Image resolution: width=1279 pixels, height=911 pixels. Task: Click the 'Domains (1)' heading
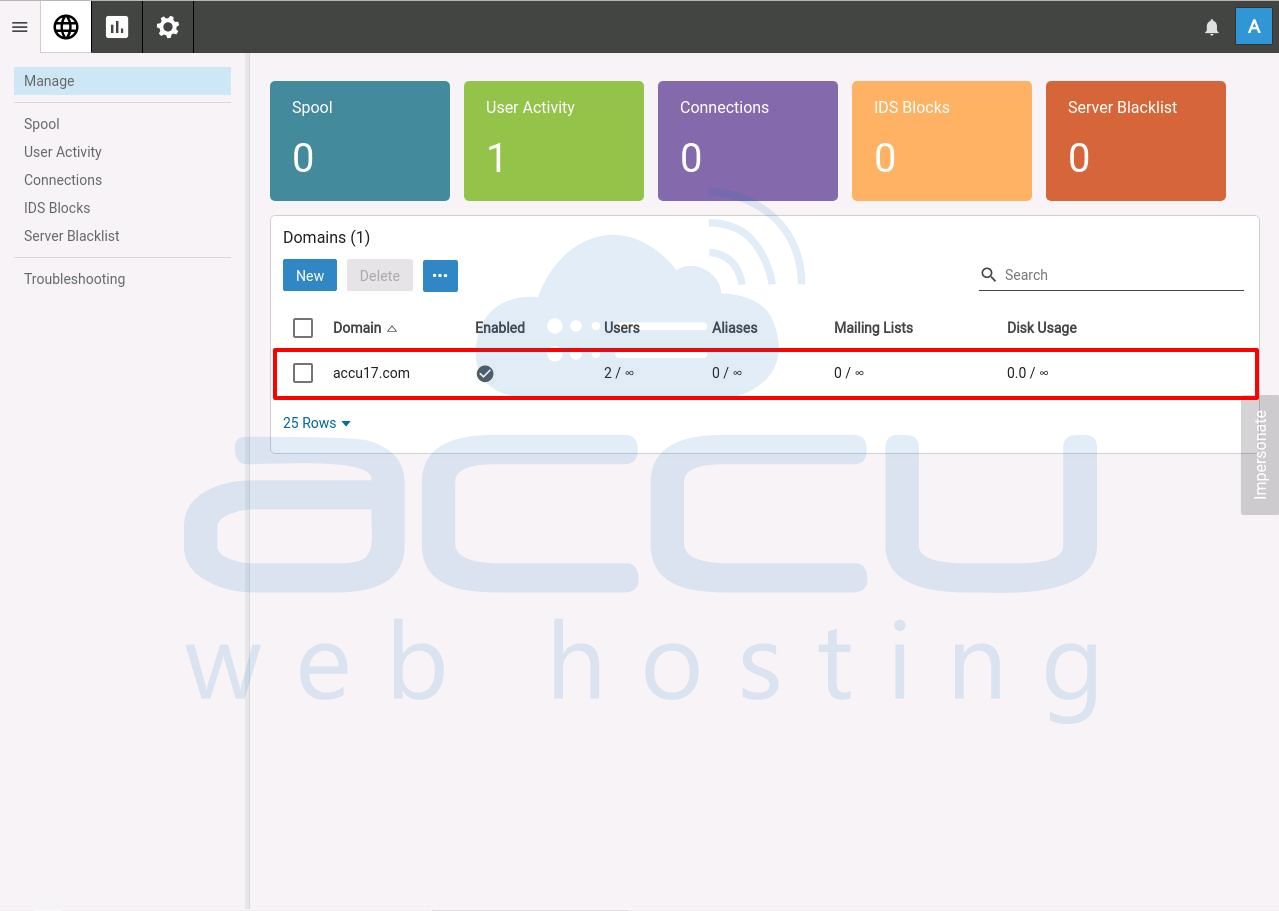(326, 237)
